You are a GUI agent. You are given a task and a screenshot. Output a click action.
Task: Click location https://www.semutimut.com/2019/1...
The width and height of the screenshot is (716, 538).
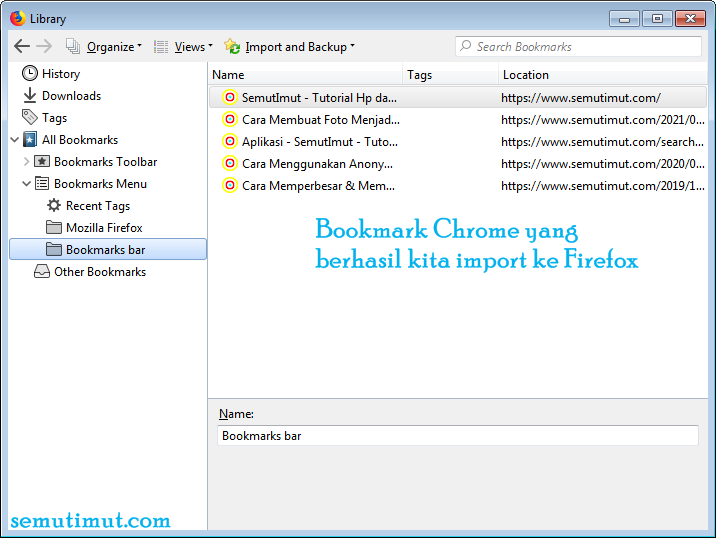click(x=603, y=186)
